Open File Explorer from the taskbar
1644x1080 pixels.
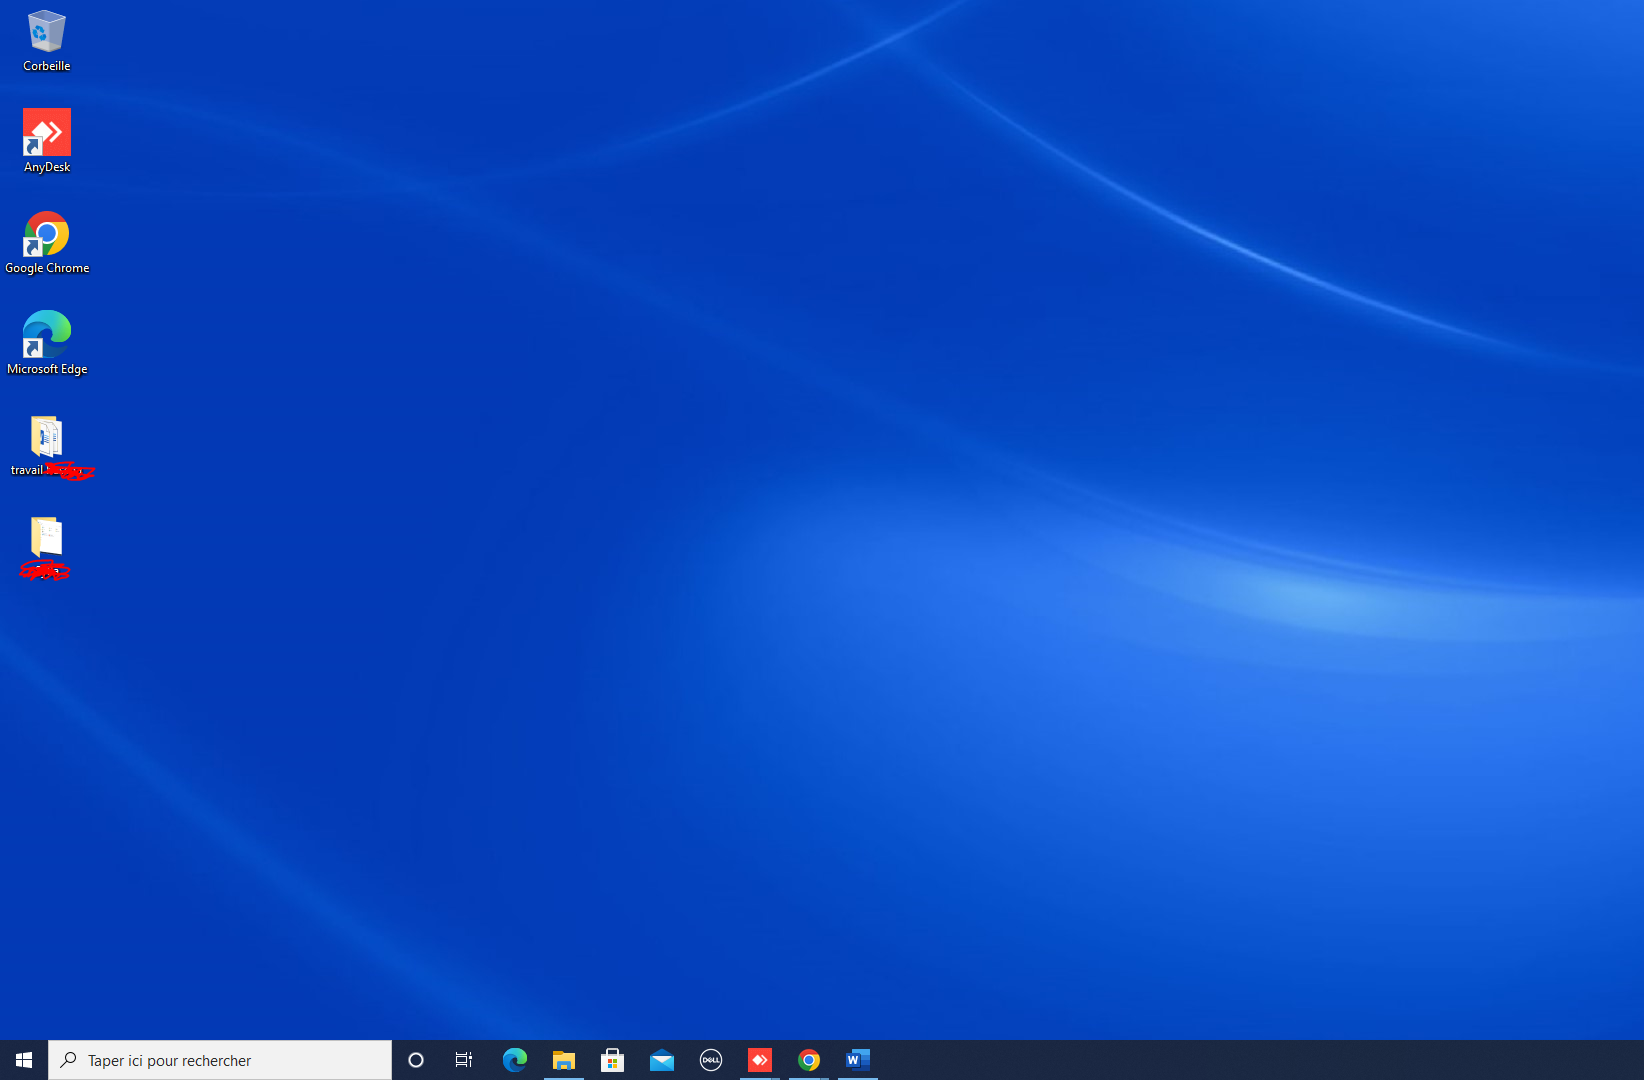[x=564, y=1060]
